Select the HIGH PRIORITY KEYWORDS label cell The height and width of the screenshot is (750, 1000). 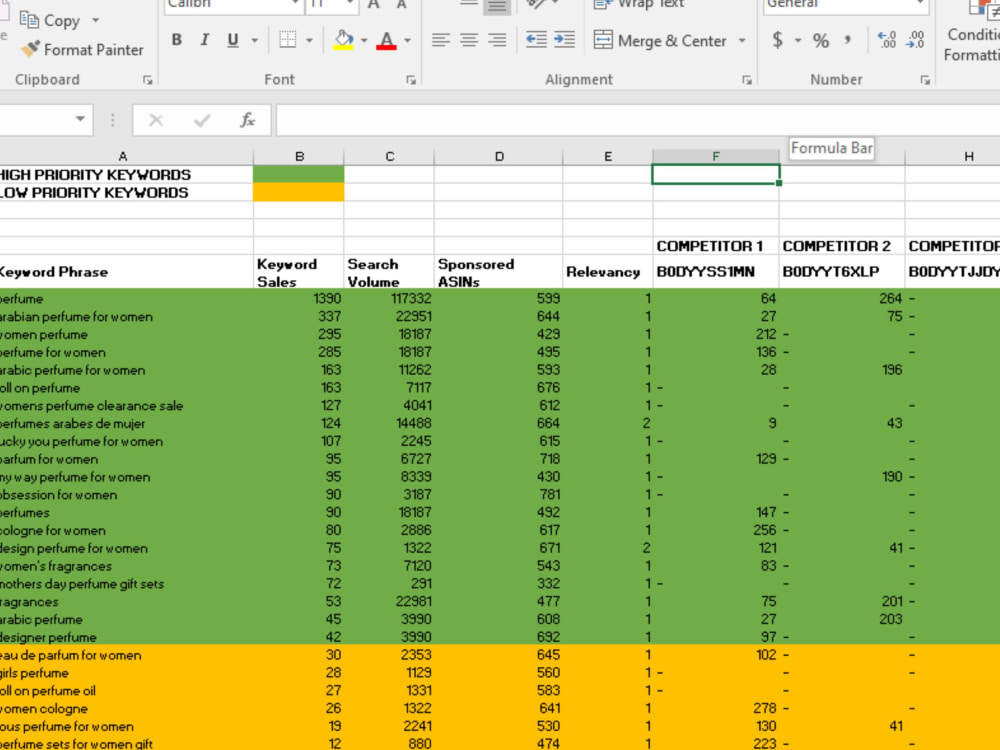[x=126, y=174]
